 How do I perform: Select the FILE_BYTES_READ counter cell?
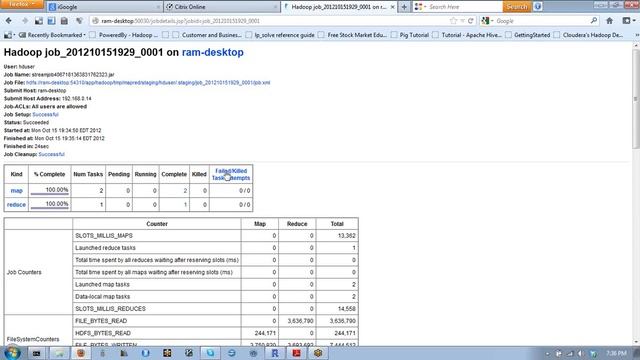tap(157, 321)
